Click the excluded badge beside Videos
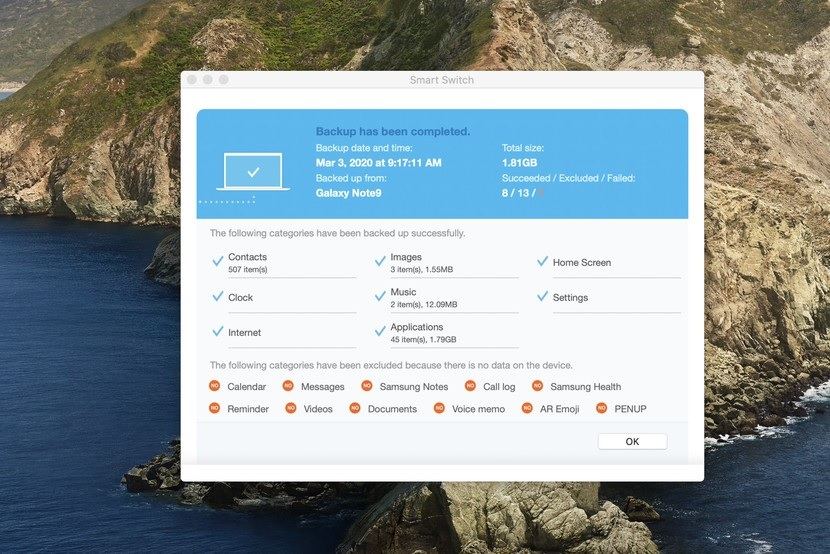 tap(291, 408)
